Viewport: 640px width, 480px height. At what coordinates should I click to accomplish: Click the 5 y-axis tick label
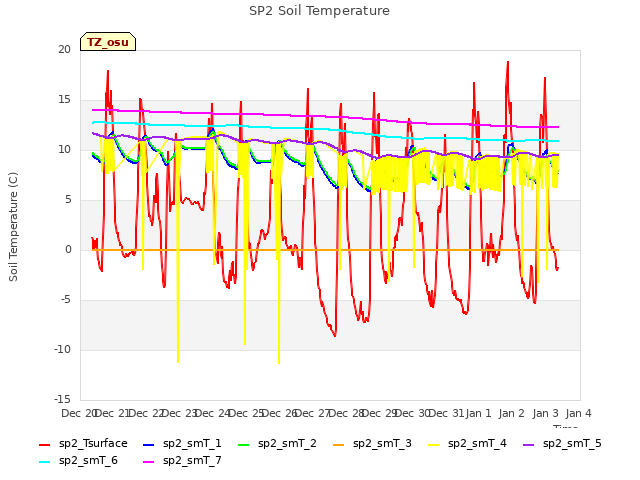[68, 200]
